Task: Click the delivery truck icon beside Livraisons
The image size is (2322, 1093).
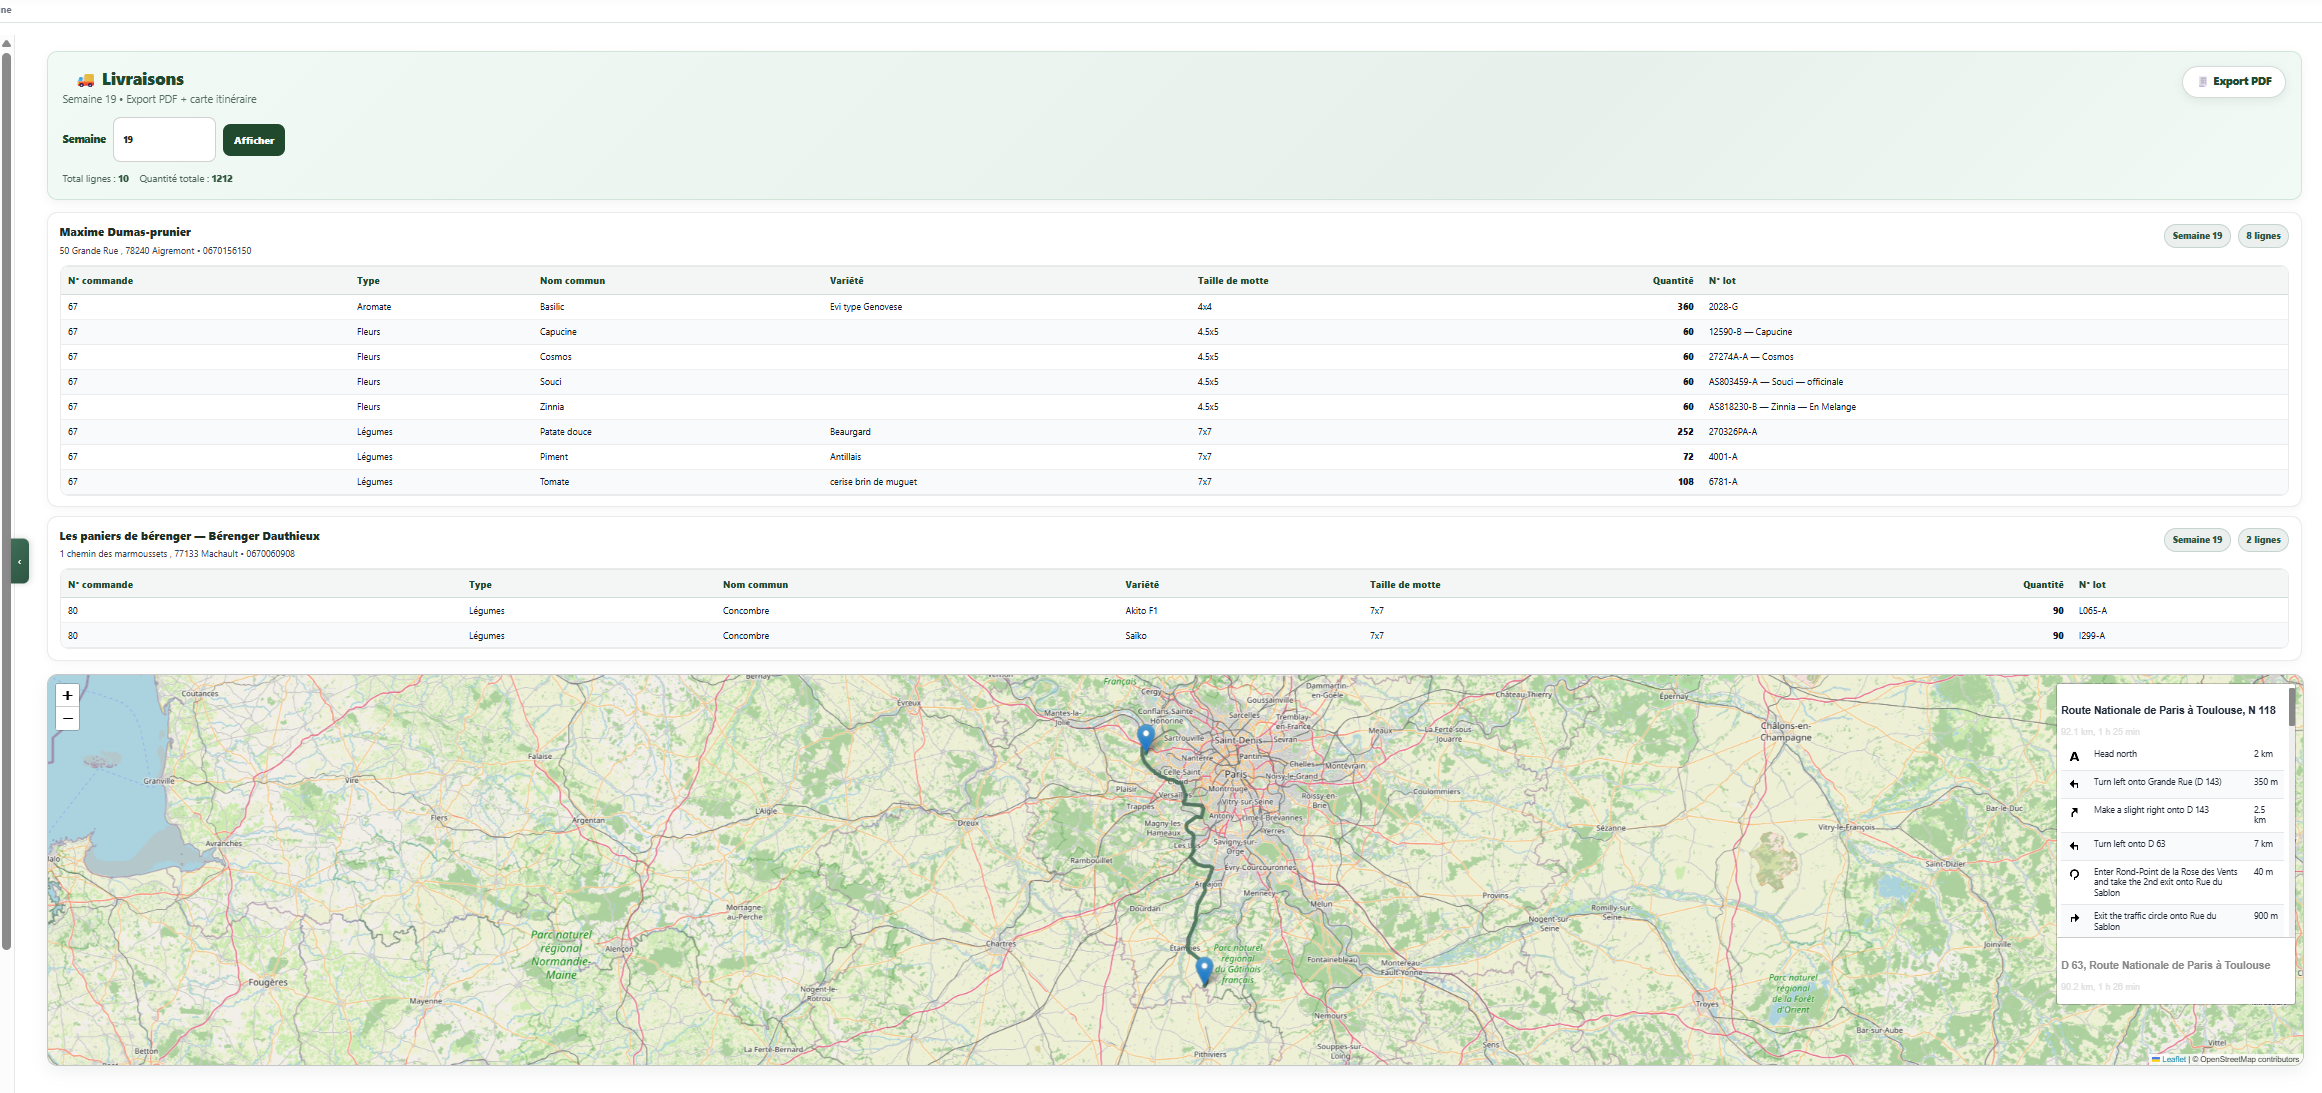Action: [x=86, y=80]
